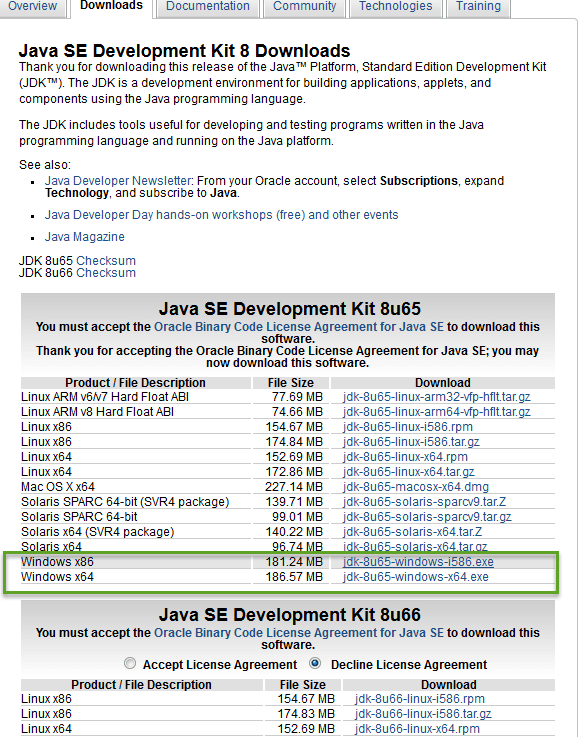Download jdk-8u65-linux-i586.rpm

coord(408,427)
